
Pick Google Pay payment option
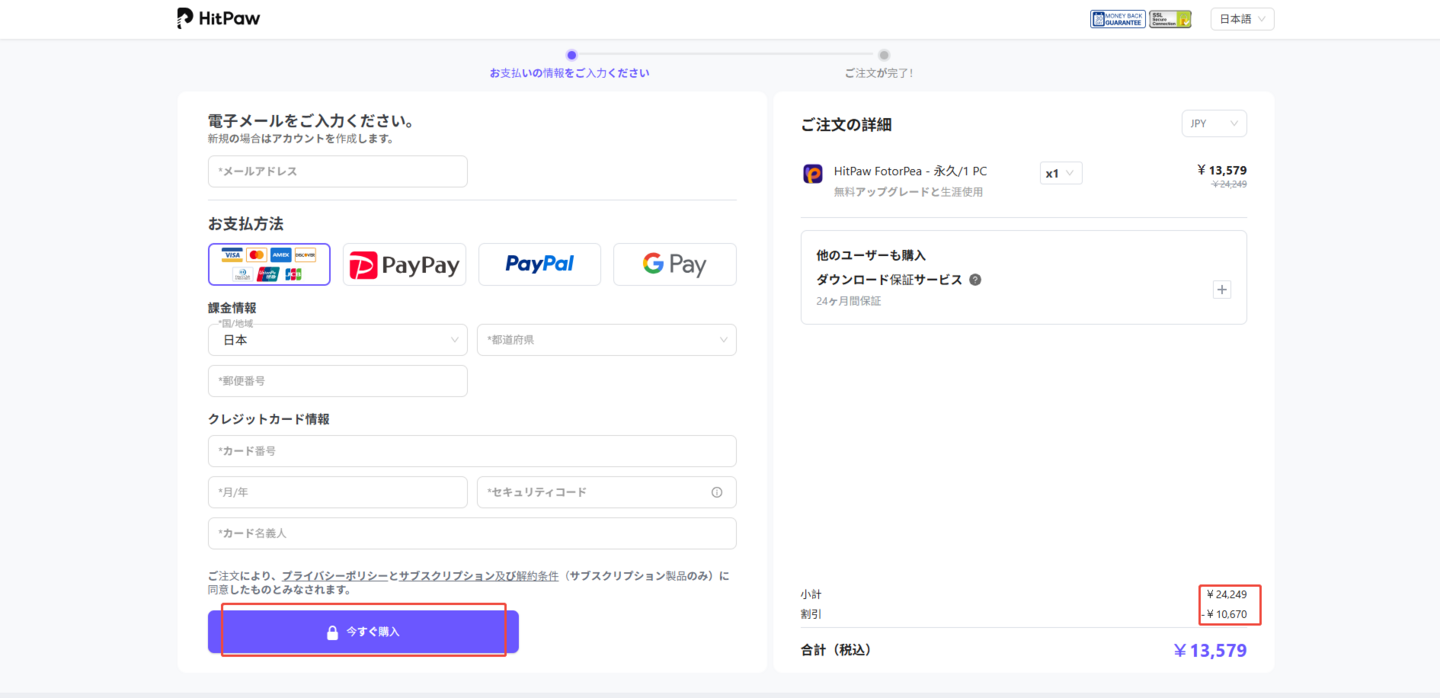tap(674, 264)
